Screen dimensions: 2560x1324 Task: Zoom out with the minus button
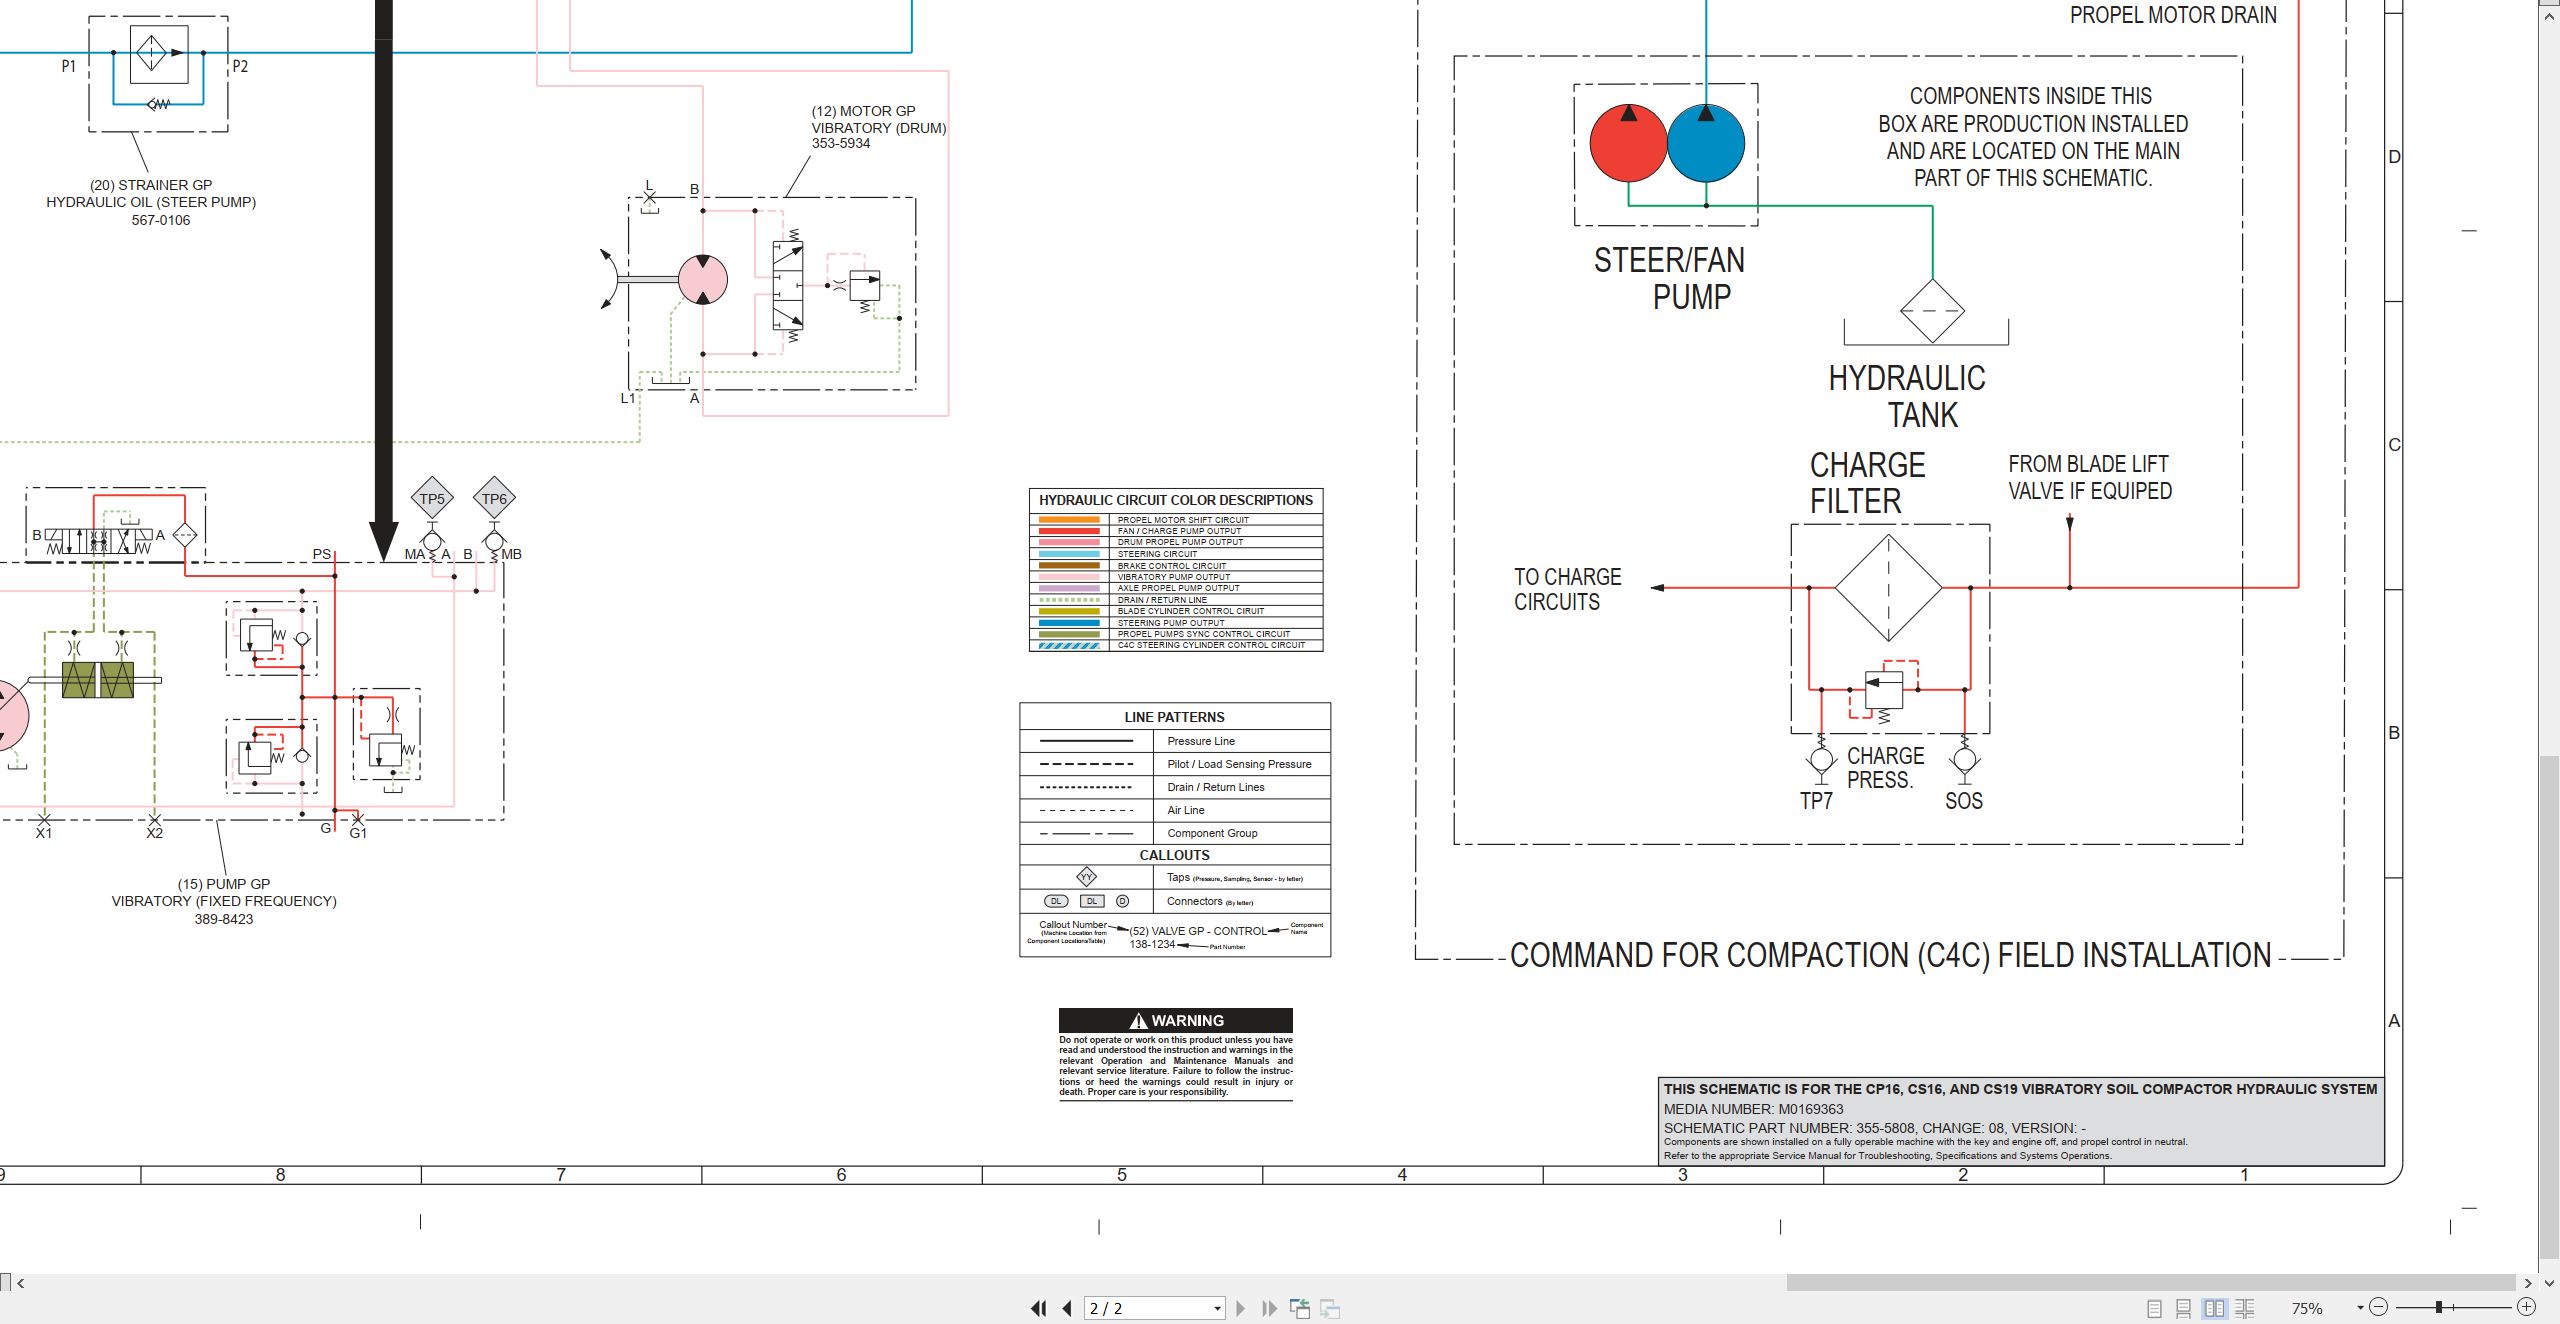click(x=2379, y=1307)
